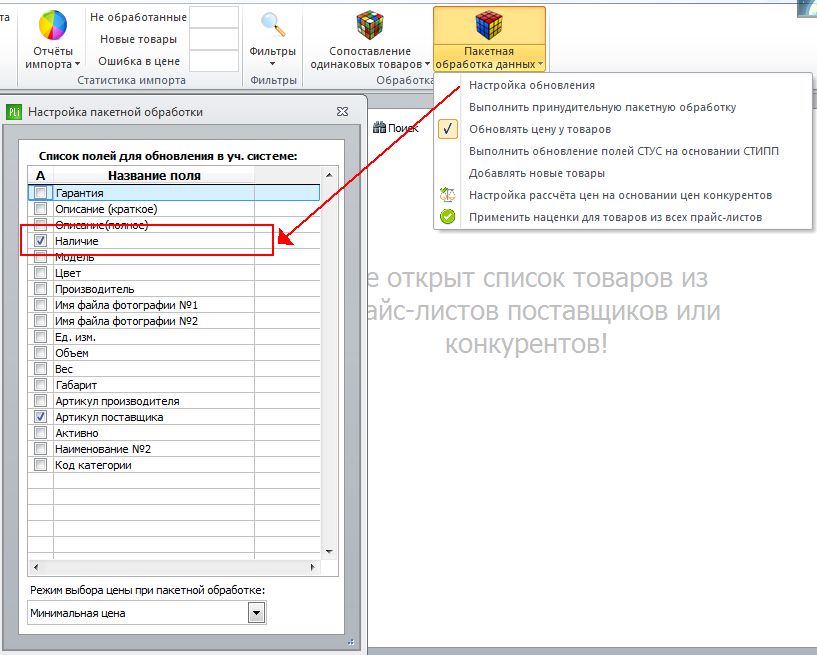This screenshot has width=817, height=655.
Task: Expand Сопоставление одинаковых товаров dropdown arrow
Action: [x=427, y=64]
